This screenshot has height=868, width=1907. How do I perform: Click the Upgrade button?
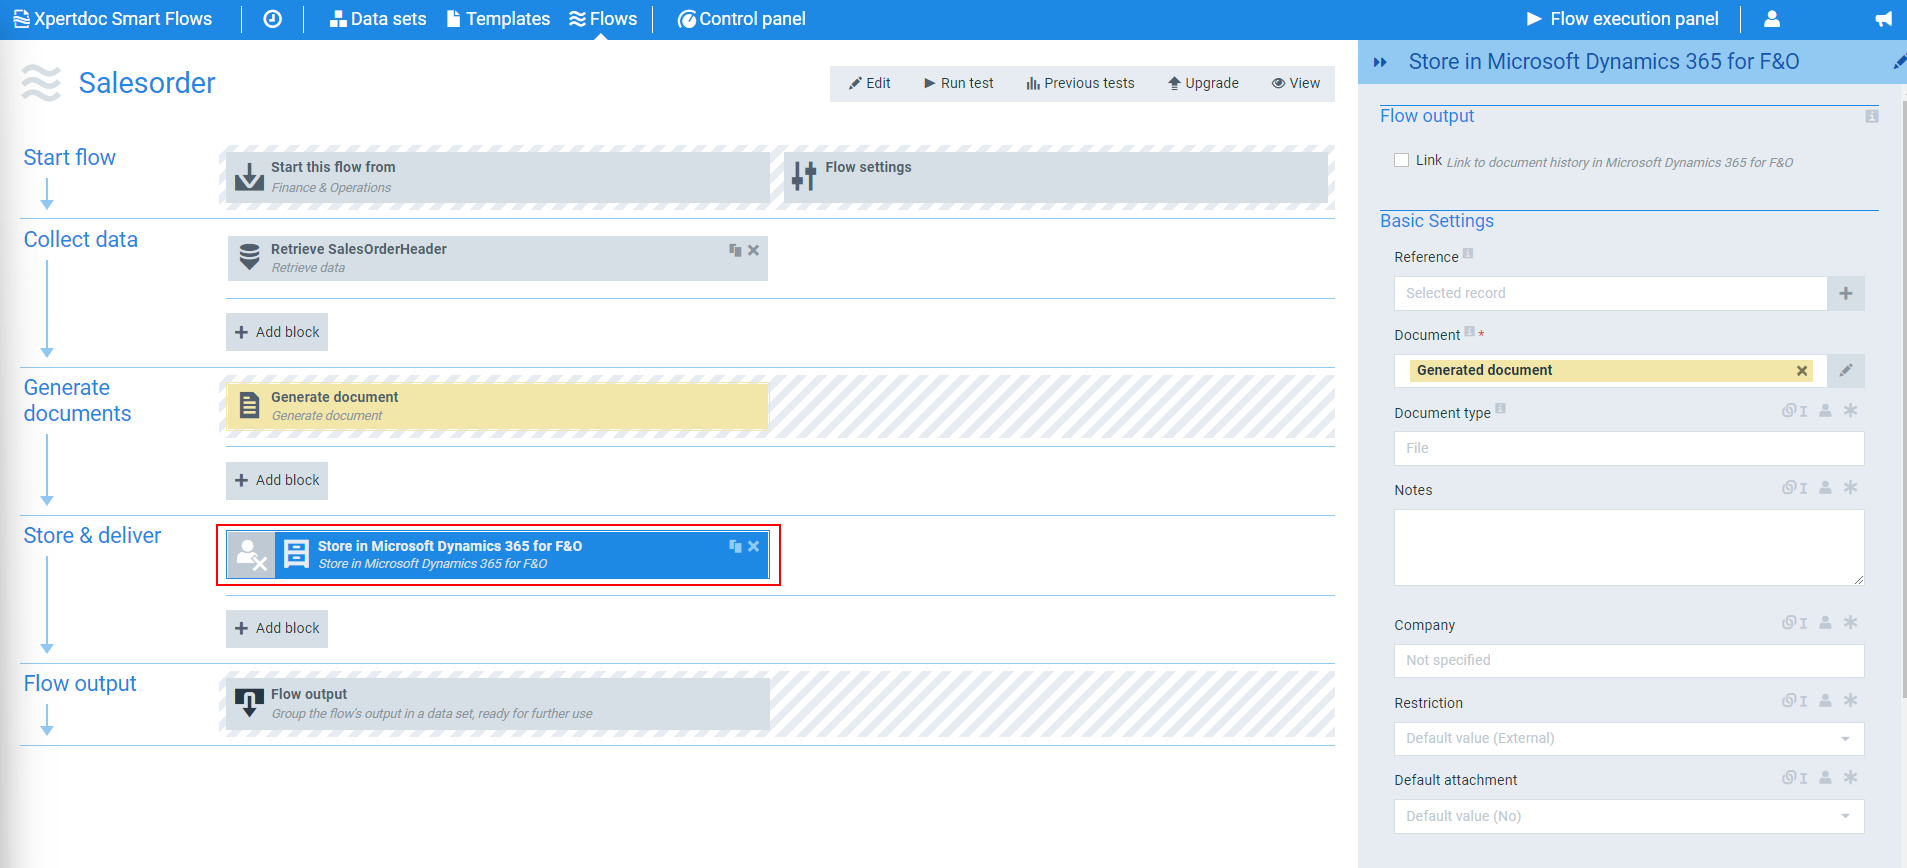pyautogui.click(x=1203, y=84)
